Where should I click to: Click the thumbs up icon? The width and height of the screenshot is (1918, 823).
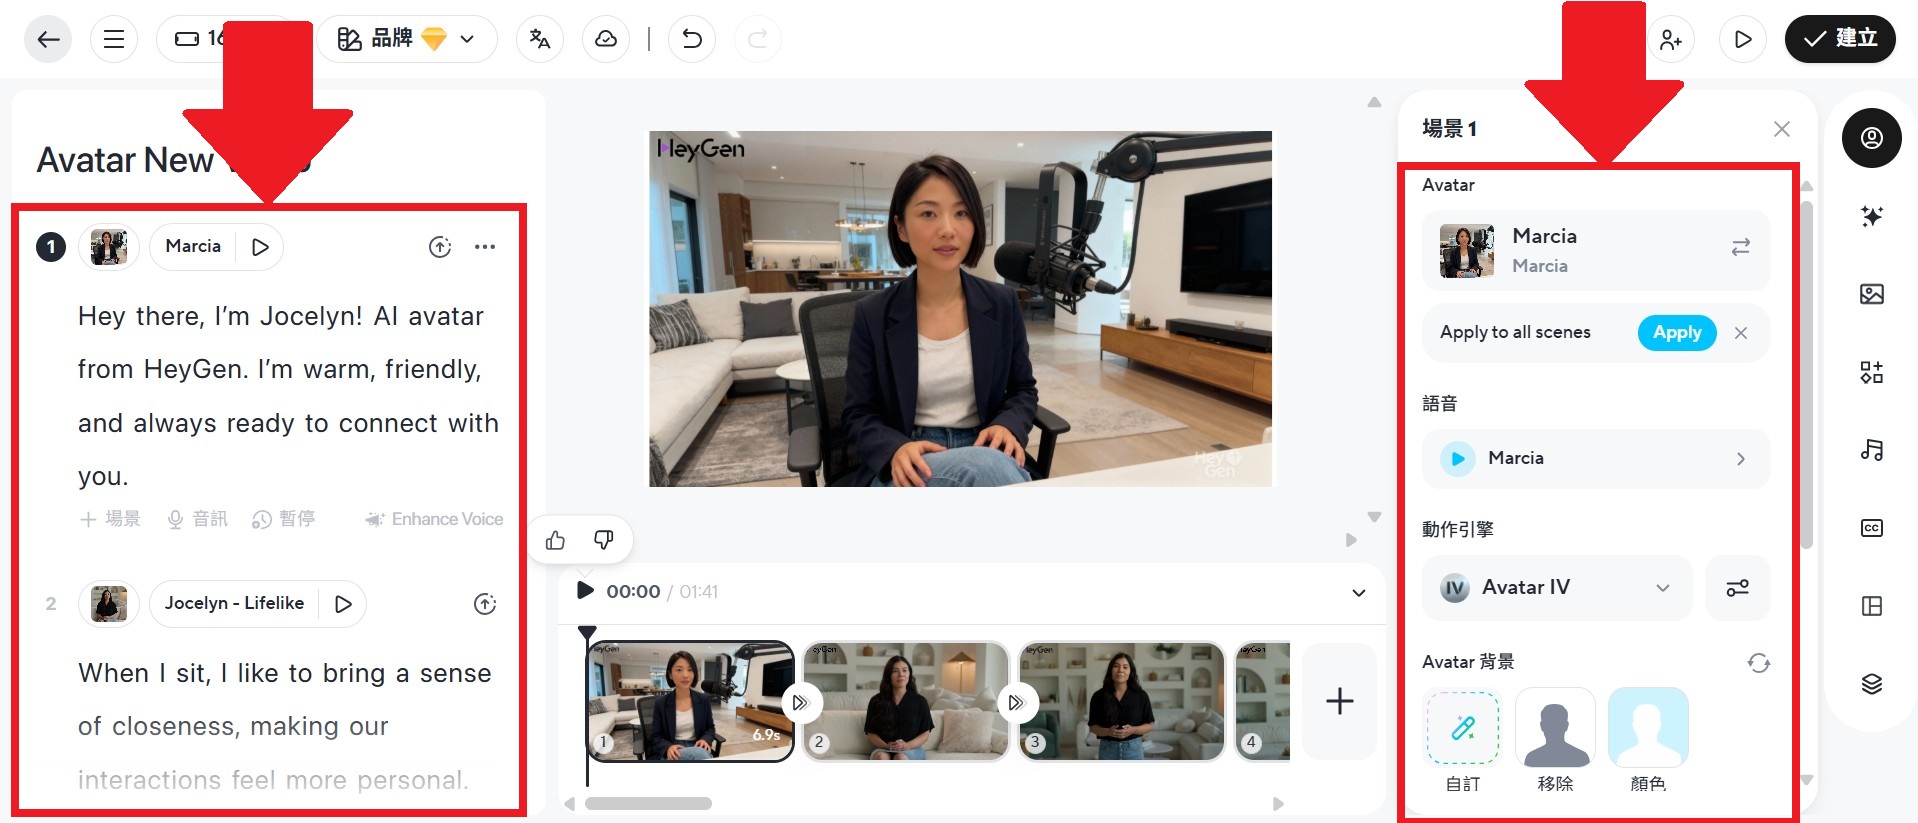click(556, 541)
